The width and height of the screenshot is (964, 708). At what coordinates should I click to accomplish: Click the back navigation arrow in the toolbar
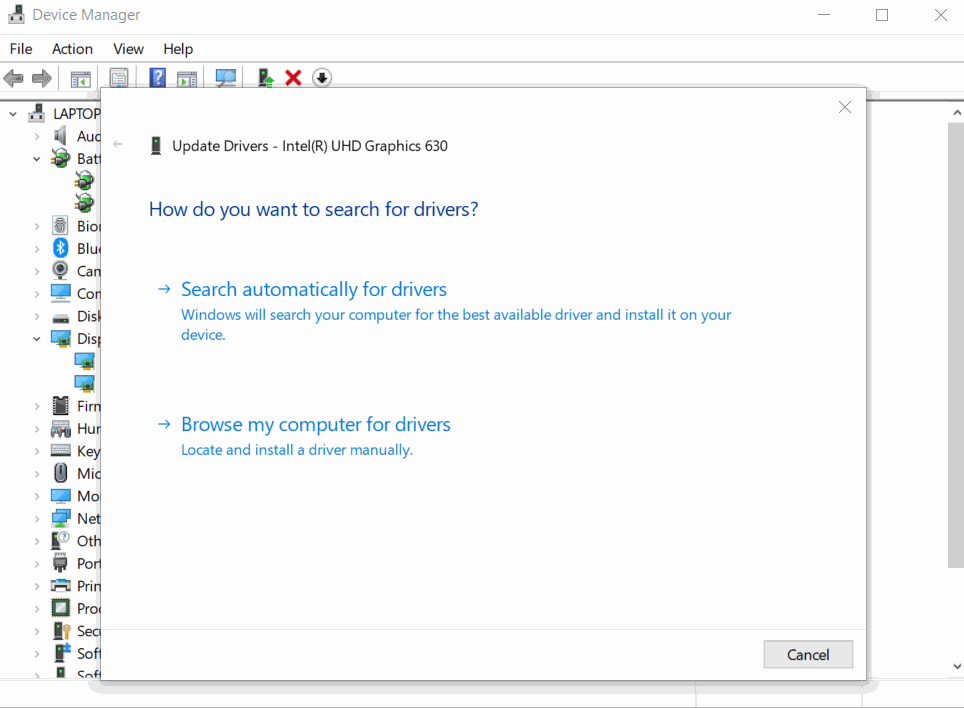tap(13, 77)
